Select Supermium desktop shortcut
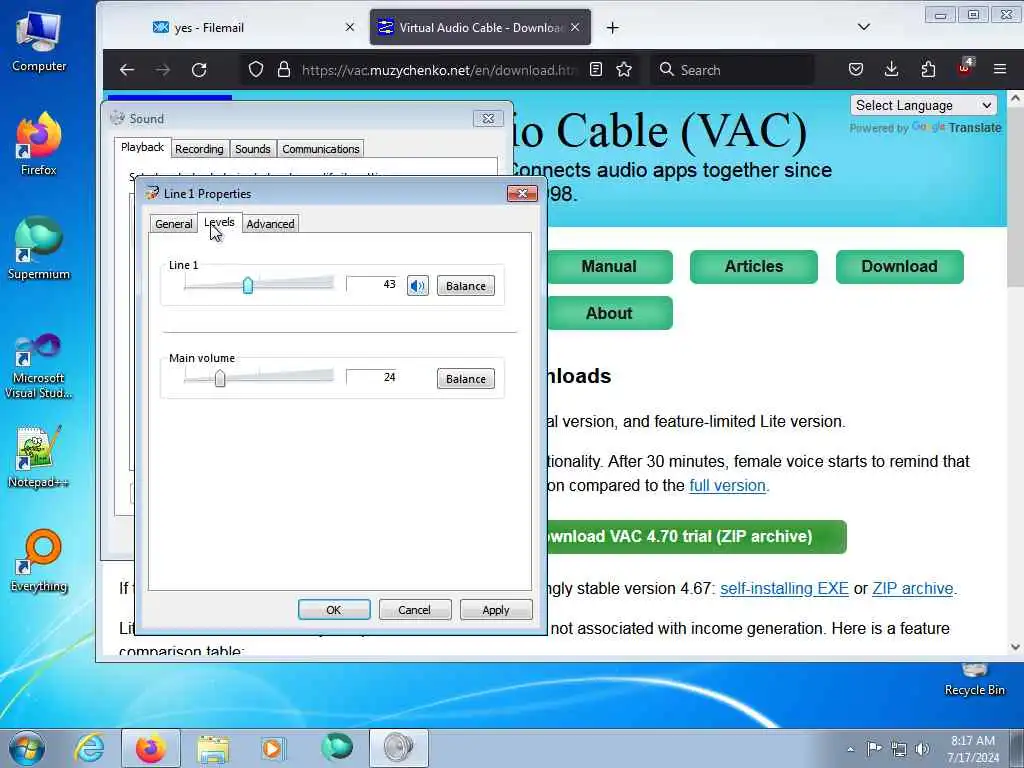1024x768 pixels. coord(39,249)
